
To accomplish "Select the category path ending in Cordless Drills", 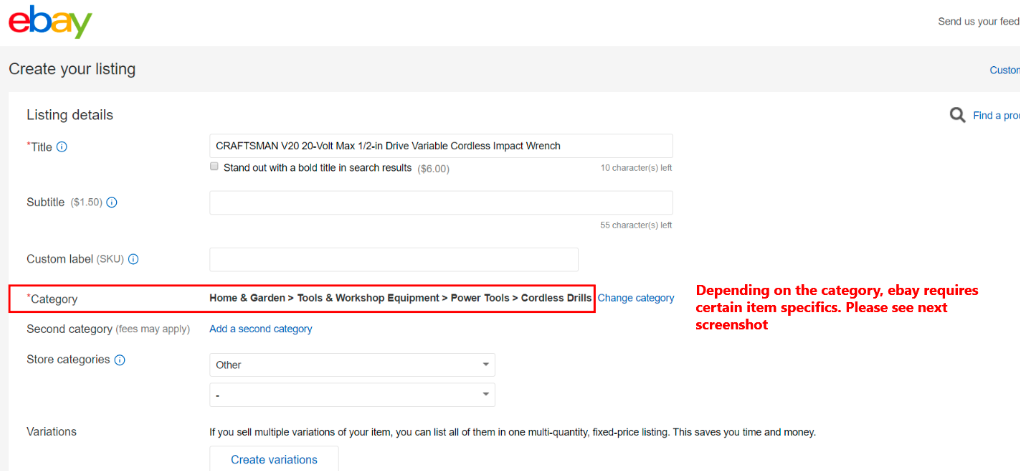I will pos(401,298).
